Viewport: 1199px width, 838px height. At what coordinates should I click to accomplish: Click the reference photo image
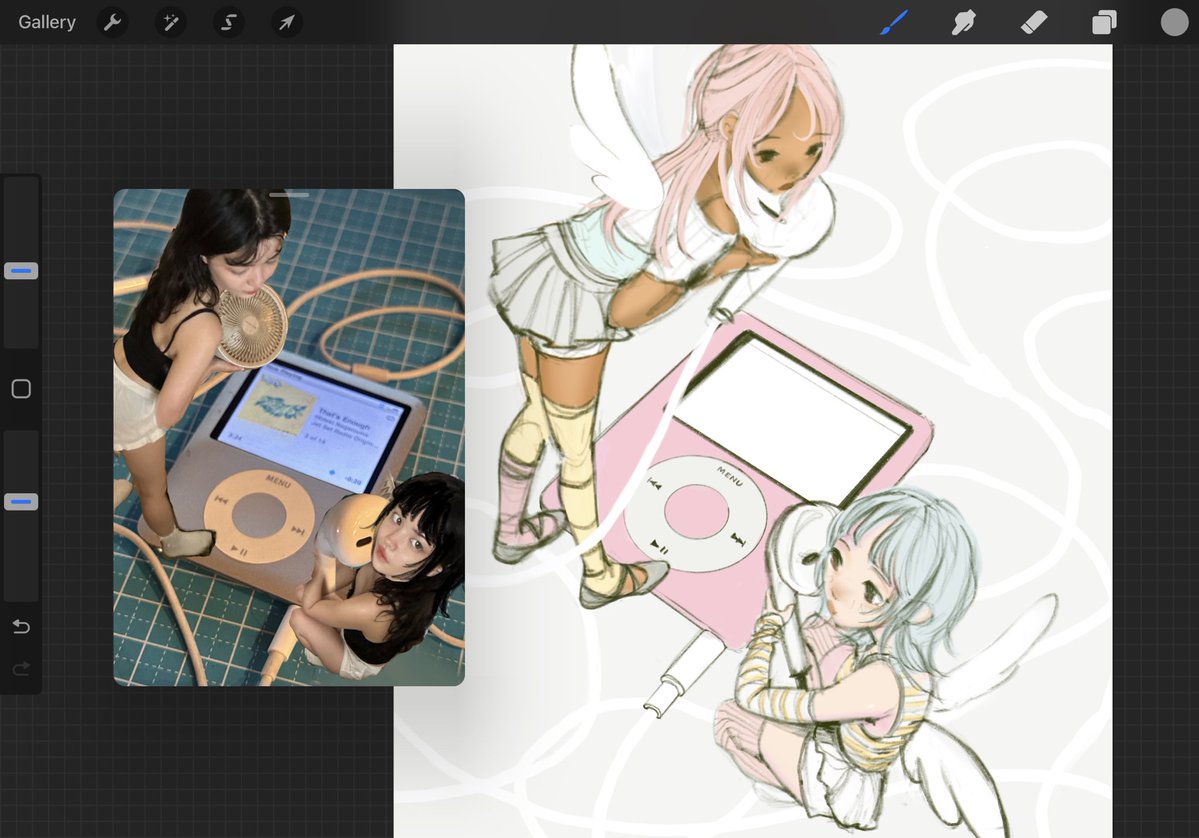(289, 437)
